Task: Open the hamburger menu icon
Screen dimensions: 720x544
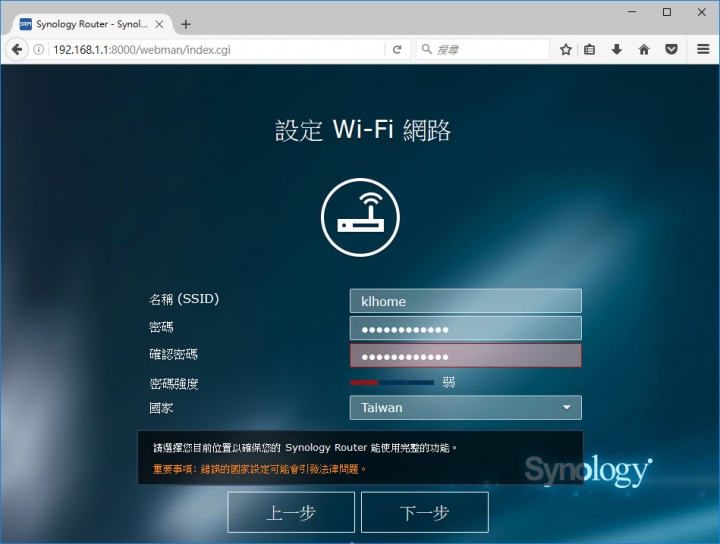Action: pyautogui.click(x=703, y=49)
